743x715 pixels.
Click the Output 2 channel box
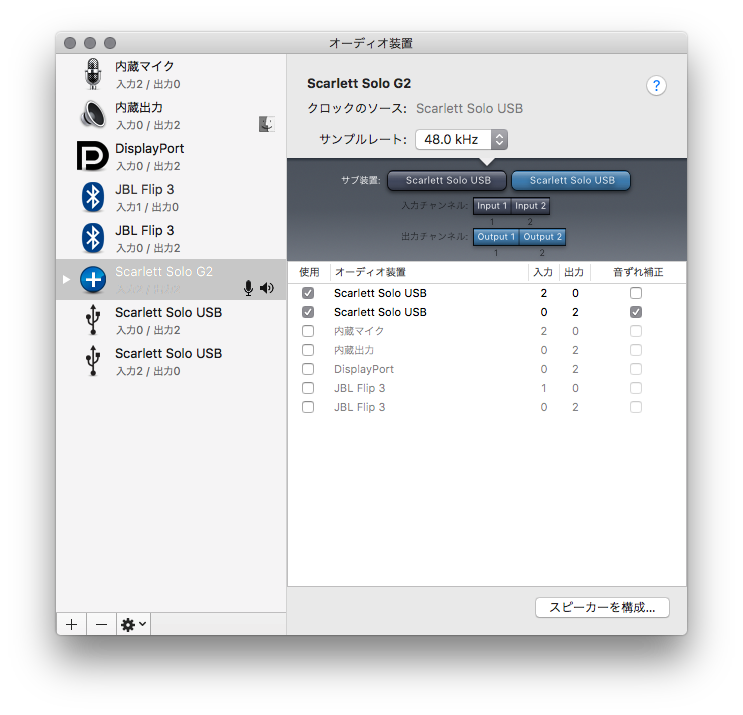(542, 237)
